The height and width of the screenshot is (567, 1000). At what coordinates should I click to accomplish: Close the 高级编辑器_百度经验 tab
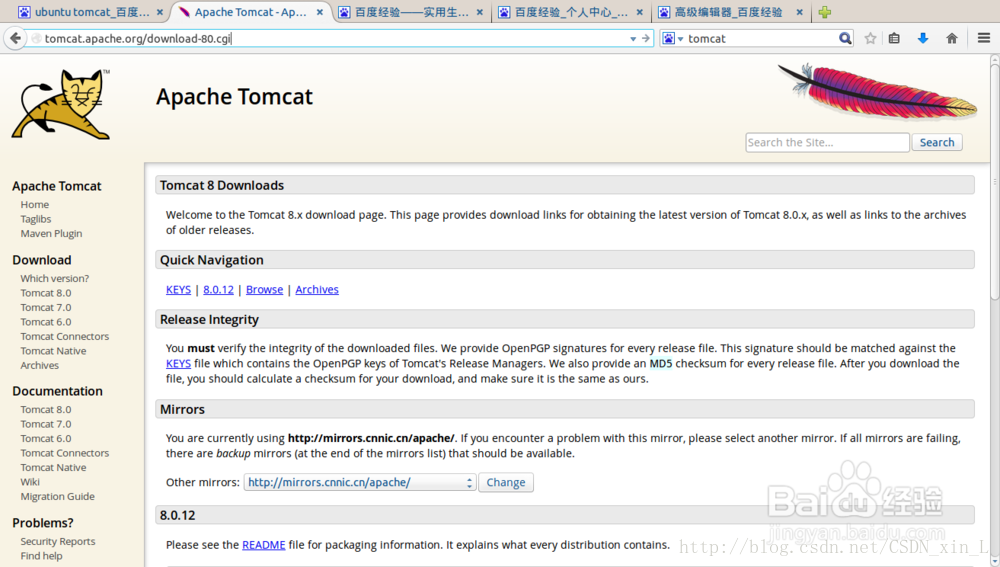[799, 12]
